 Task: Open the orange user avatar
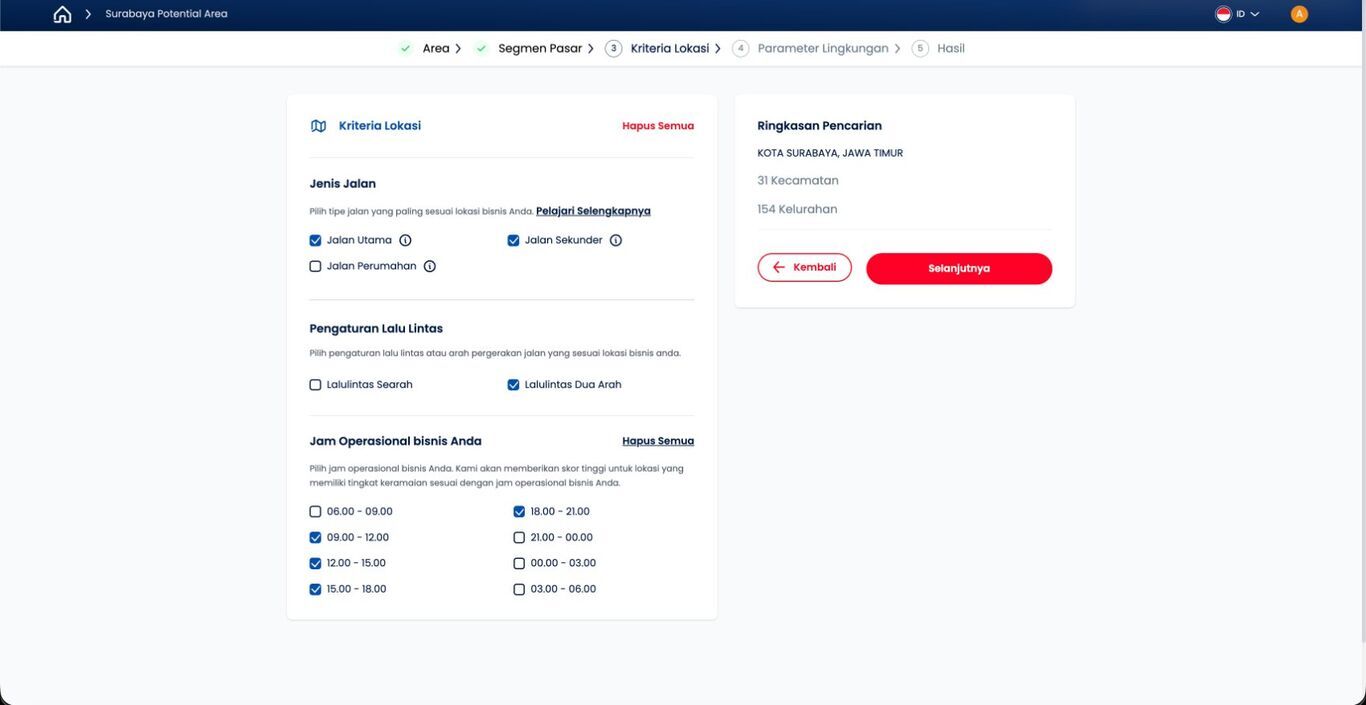pos(1299,14)
